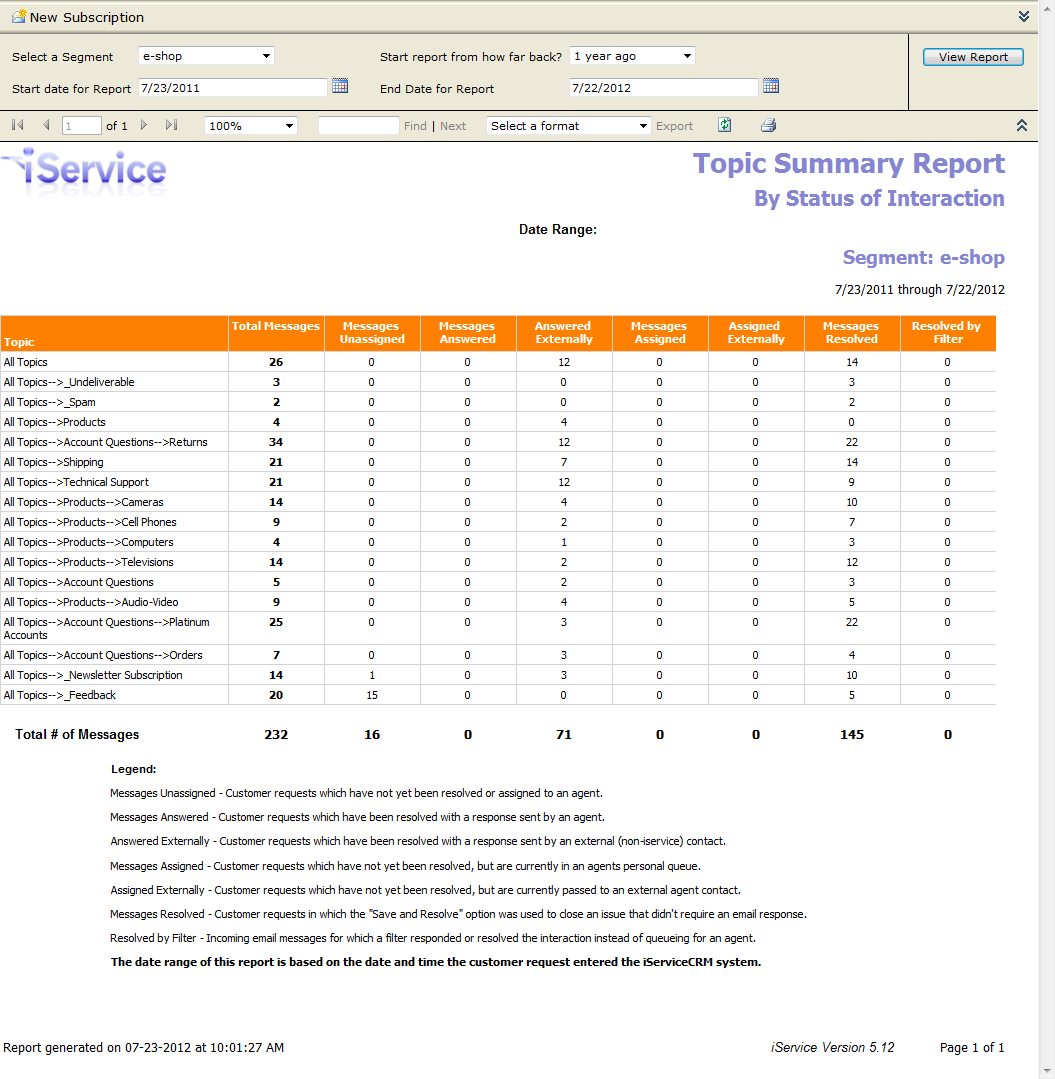Click the Start date for Report field
Image resolution: width=1055 pixels, height=1079 pixels.
pyautogui.click(x=233, y=87)
